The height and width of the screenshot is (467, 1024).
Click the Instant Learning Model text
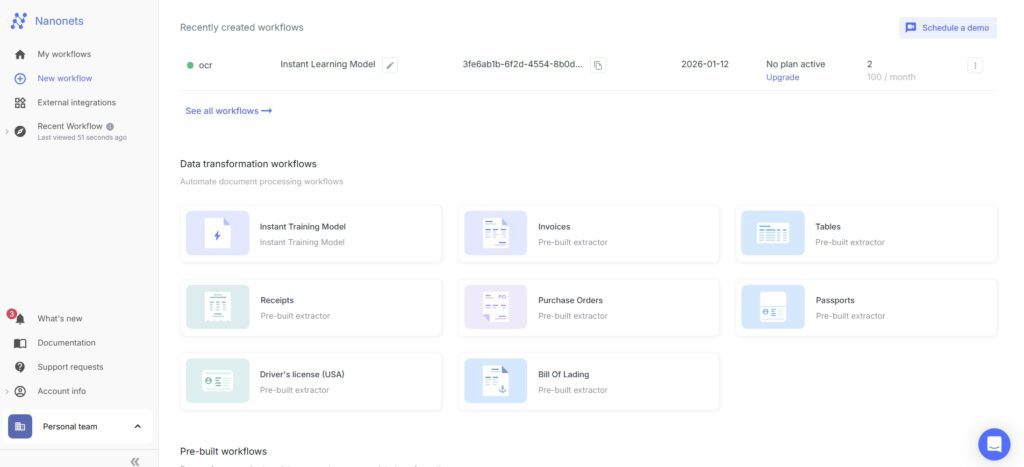coord(328,64)
